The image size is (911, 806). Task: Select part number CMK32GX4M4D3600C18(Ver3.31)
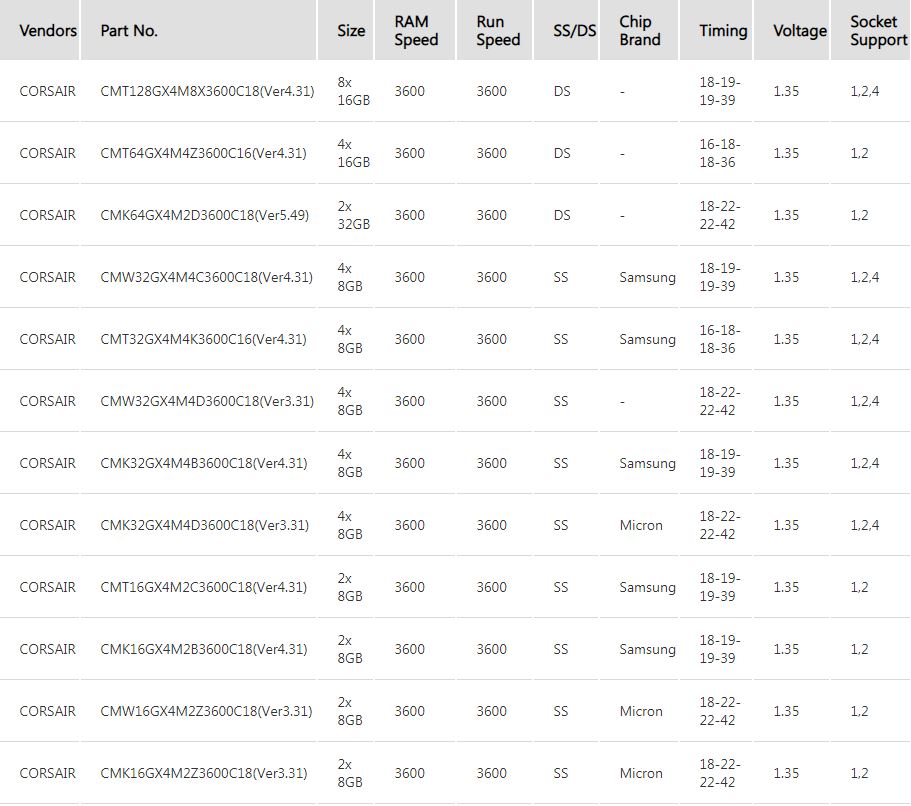205,525
